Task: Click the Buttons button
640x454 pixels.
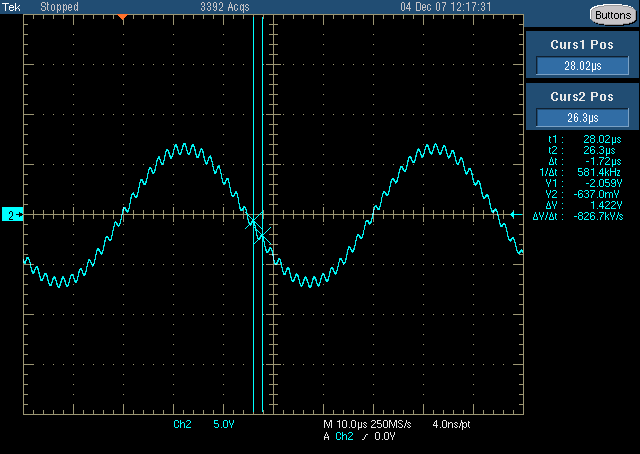Action: (x=613, y=16)
